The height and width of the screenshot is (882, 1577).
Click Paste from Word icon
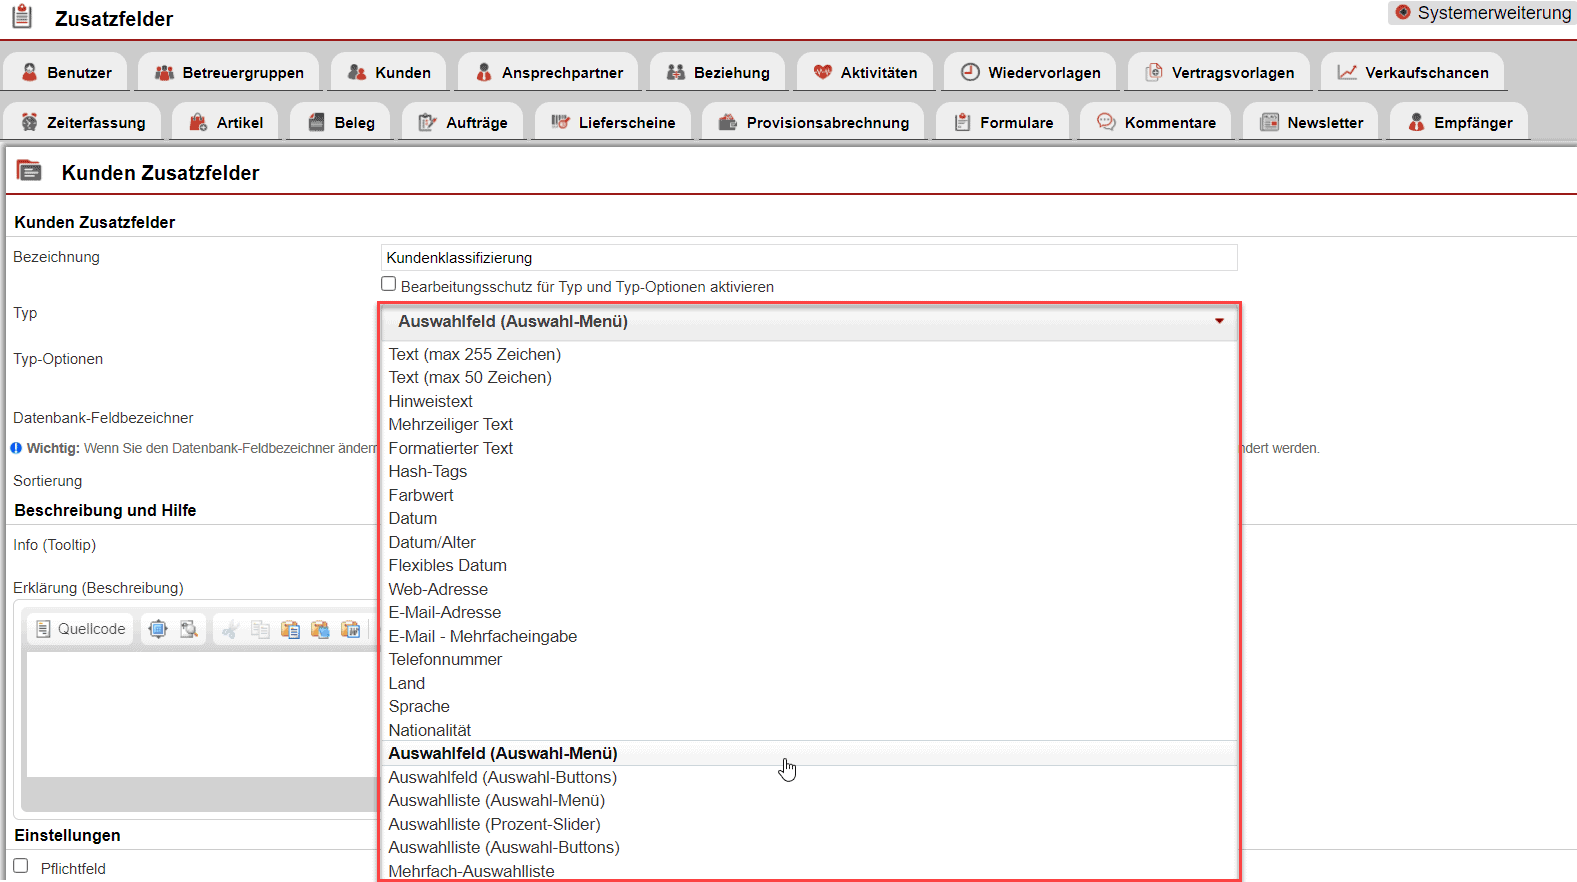(350, 629)
